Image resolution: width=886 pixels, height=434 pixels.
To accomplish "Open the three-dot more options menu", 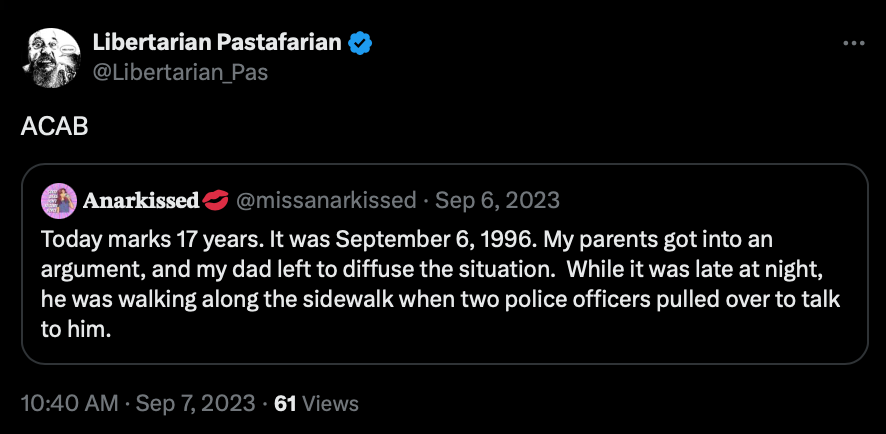I will tap(853, 44).
